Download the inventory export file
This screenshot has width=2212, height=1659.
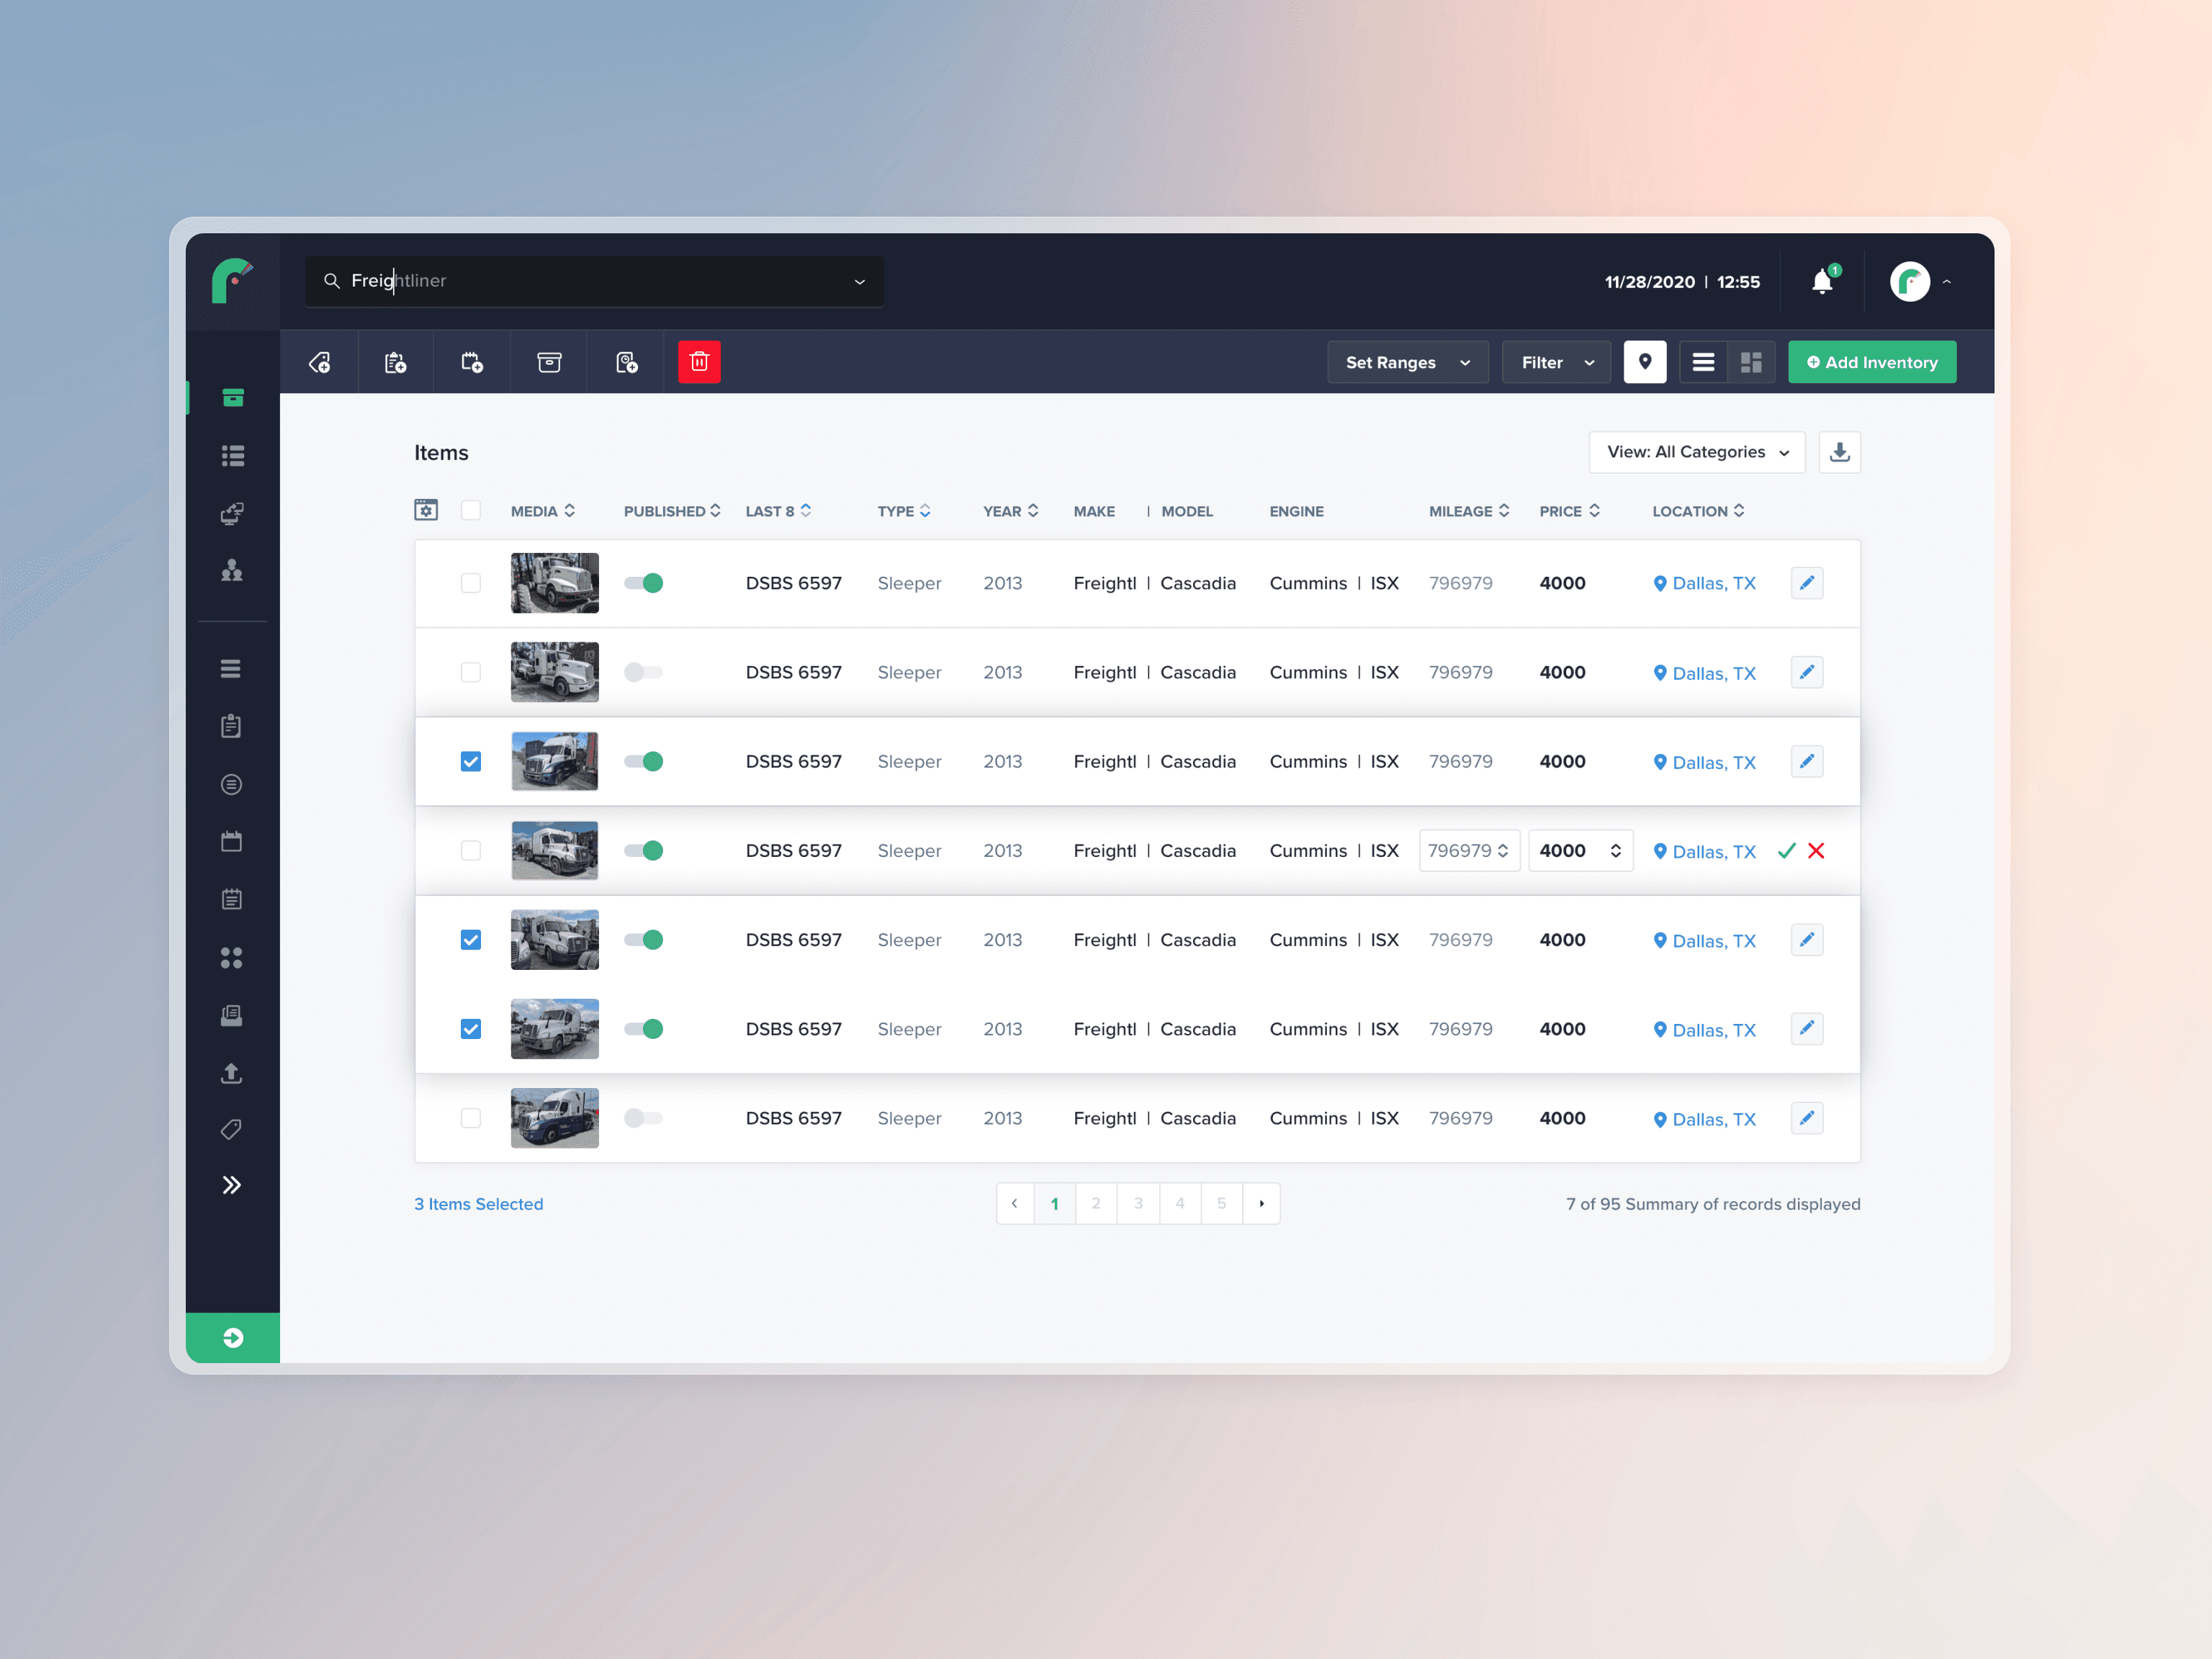click(x=1840, y=452)
